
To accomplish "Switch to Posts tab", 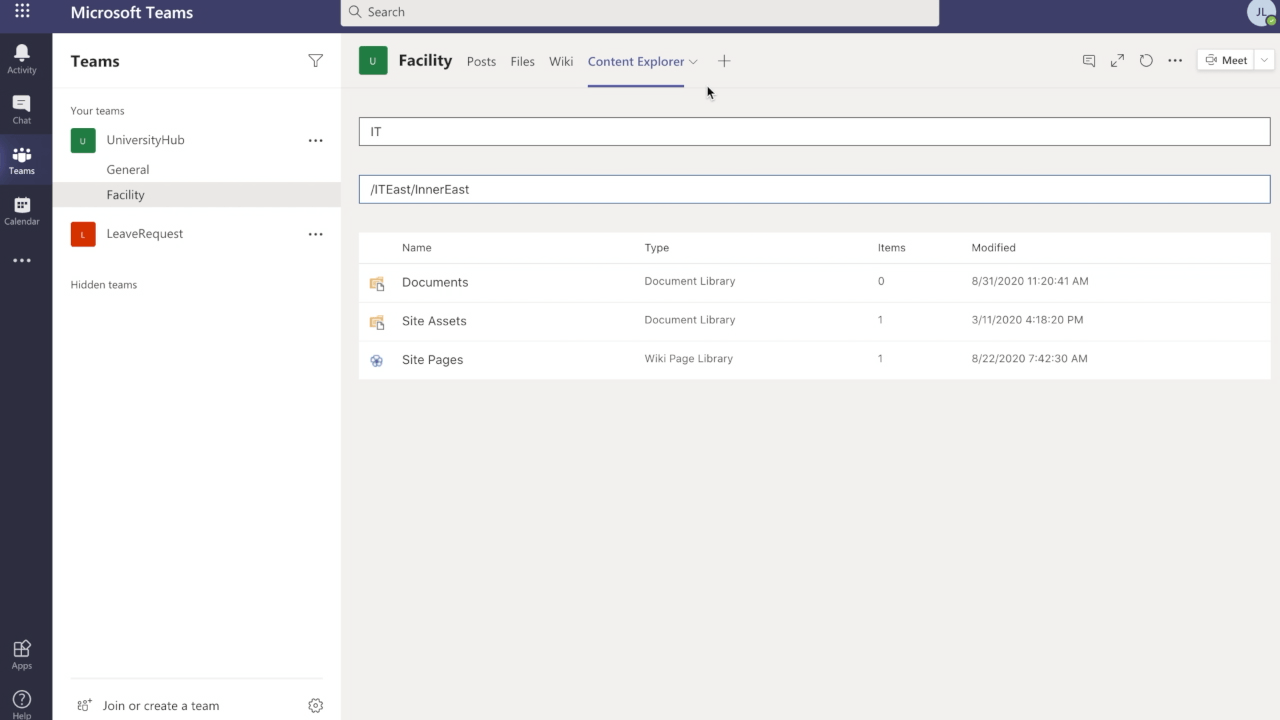I will click(481, 61).
